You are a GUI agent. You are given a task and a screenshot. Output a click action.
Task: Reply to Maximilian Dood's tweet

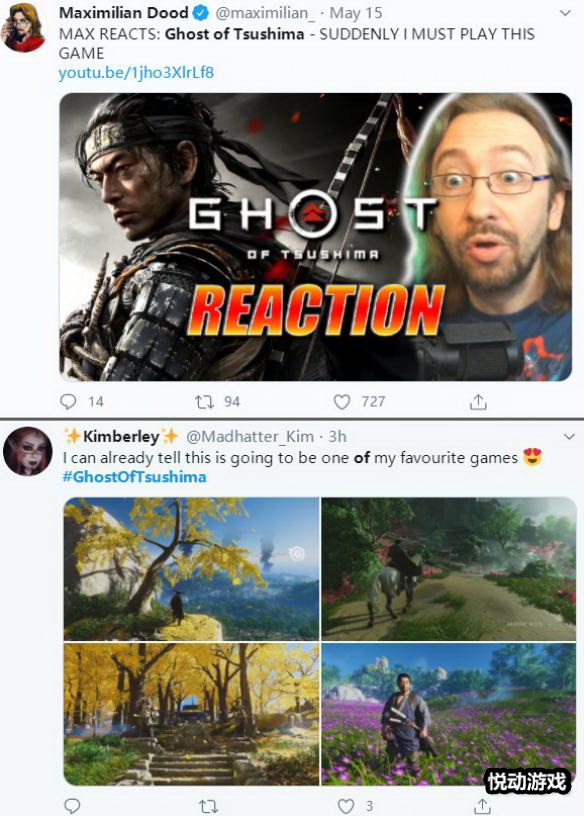[68, 401]
